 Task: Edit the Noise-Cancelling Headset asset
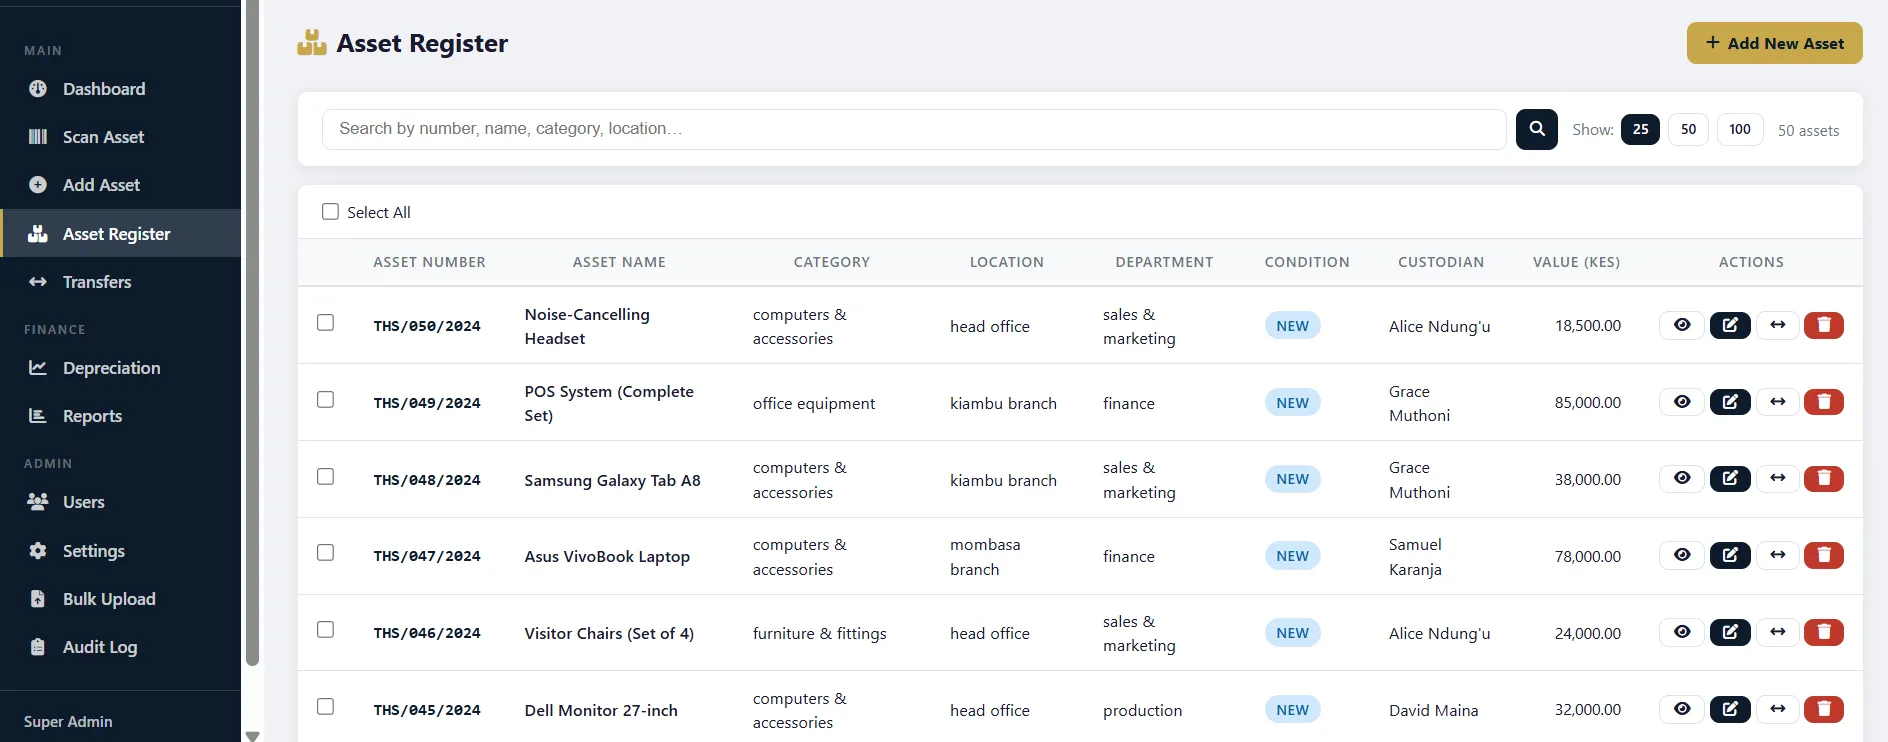pyautogui.click(x=1730, y=325)
